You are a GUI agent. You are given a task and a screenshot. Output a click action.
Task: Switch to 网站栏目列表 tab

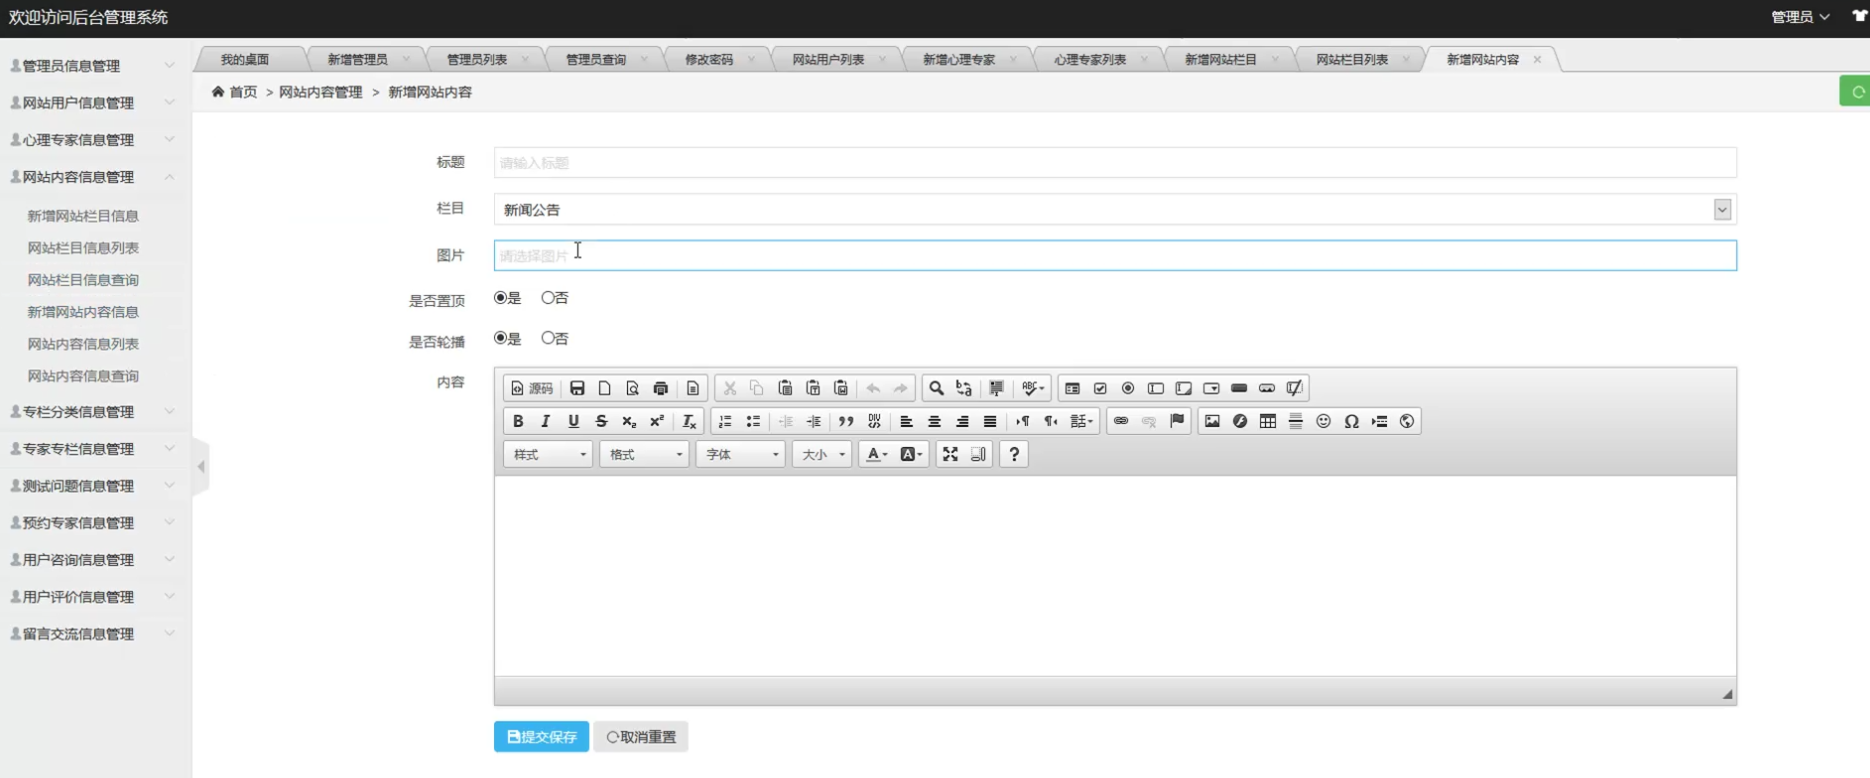[1352, 59]
